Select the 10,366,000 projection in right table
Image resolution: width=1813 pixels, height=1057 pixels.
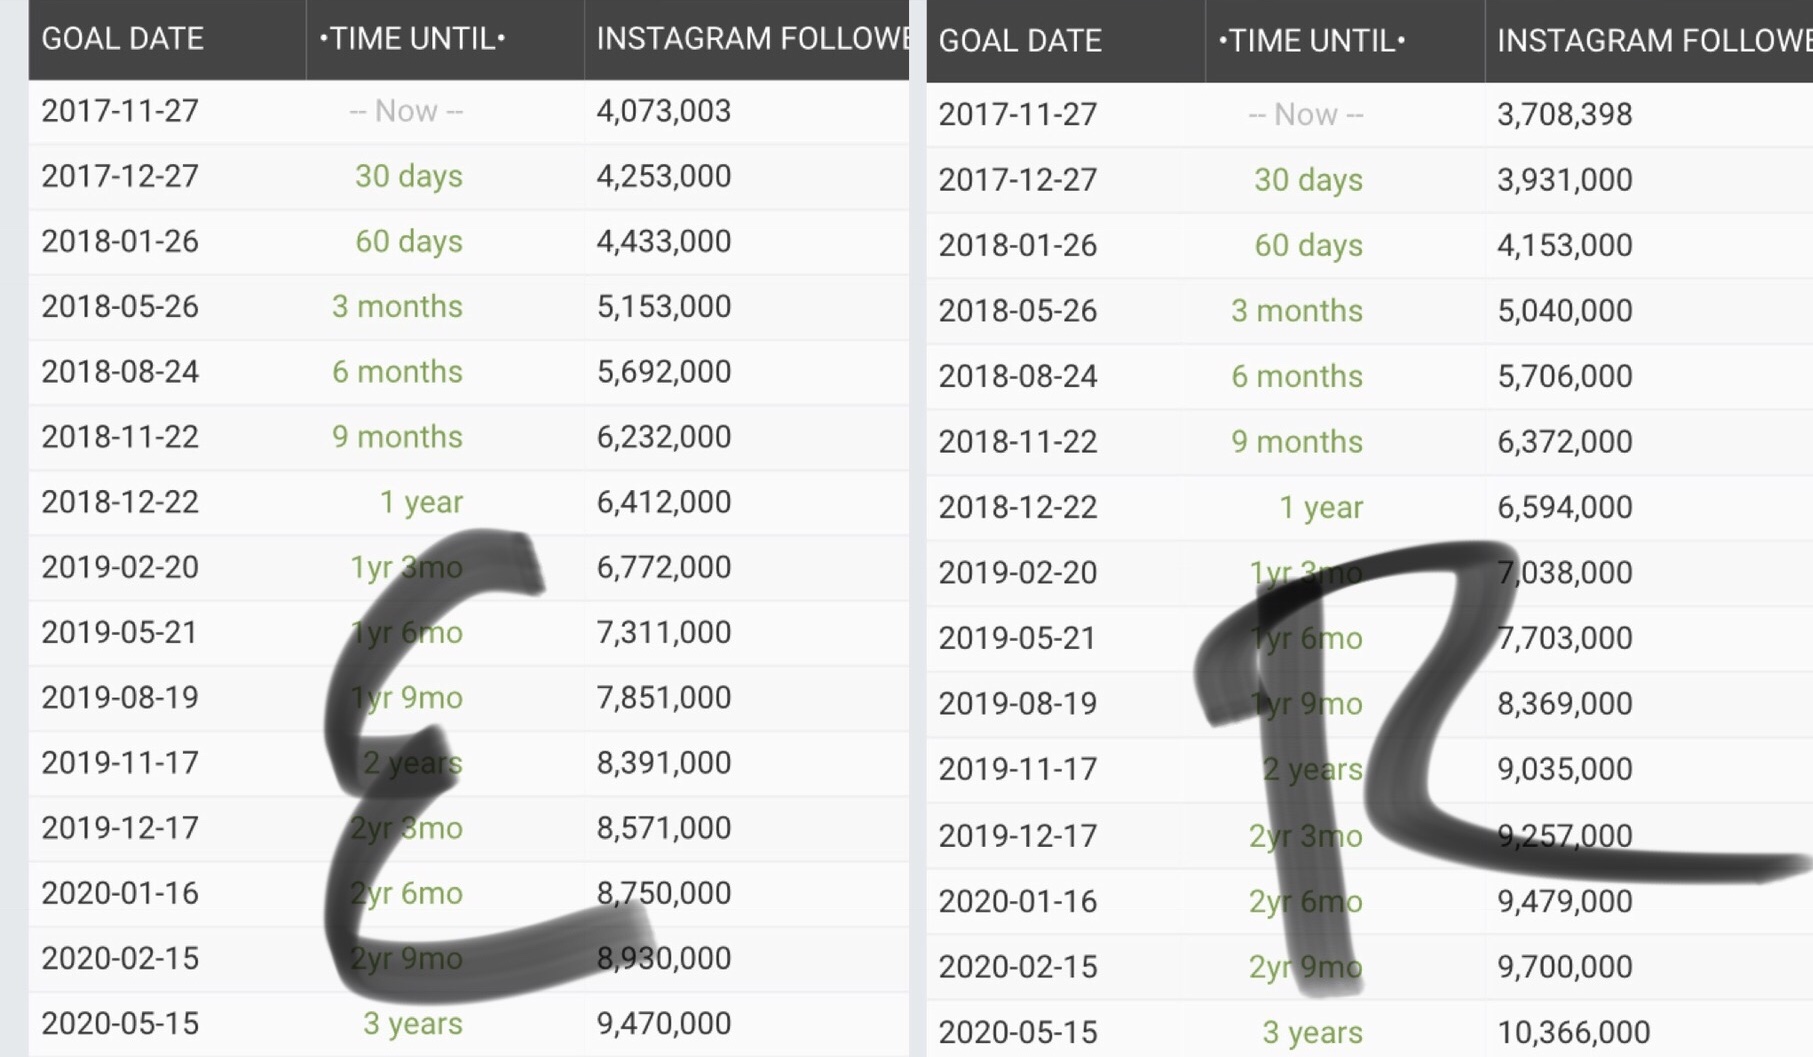coord(1573,1032)
